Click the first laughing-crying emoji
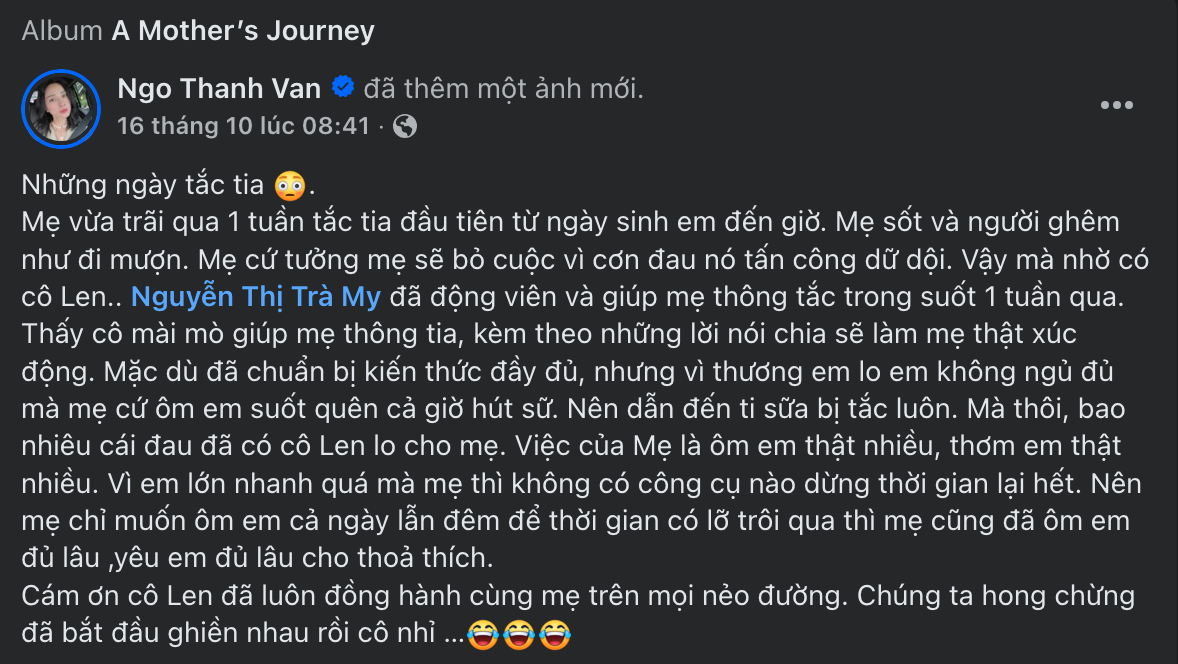The width and height of the screenshot is (1178, 664). 485,634
